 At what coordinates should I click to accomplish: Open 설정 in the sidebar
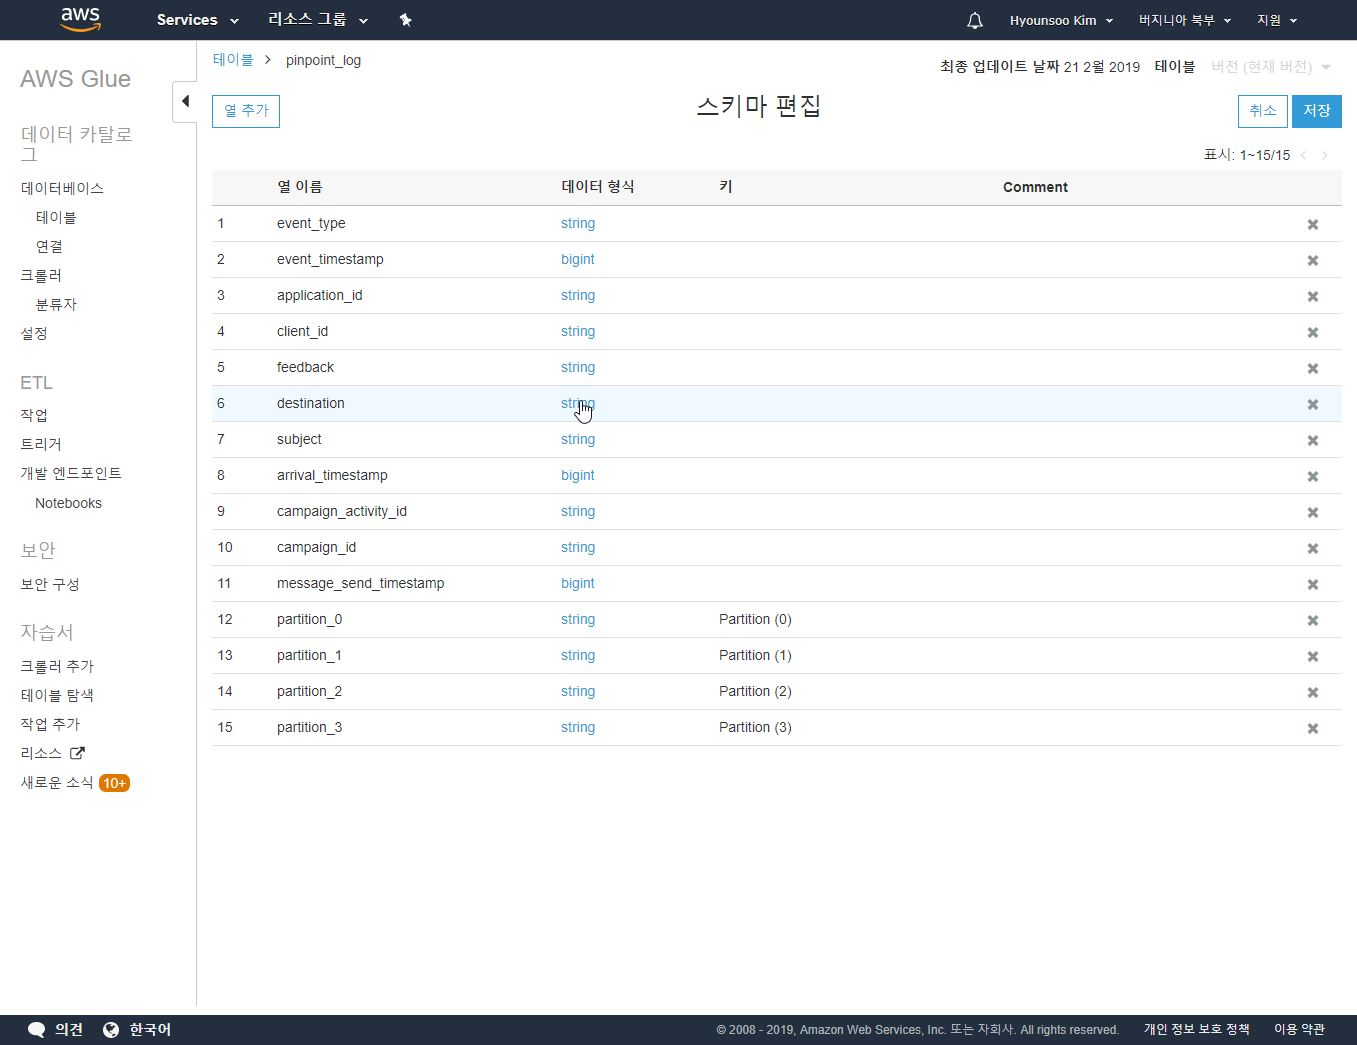[x=34, y=333]
